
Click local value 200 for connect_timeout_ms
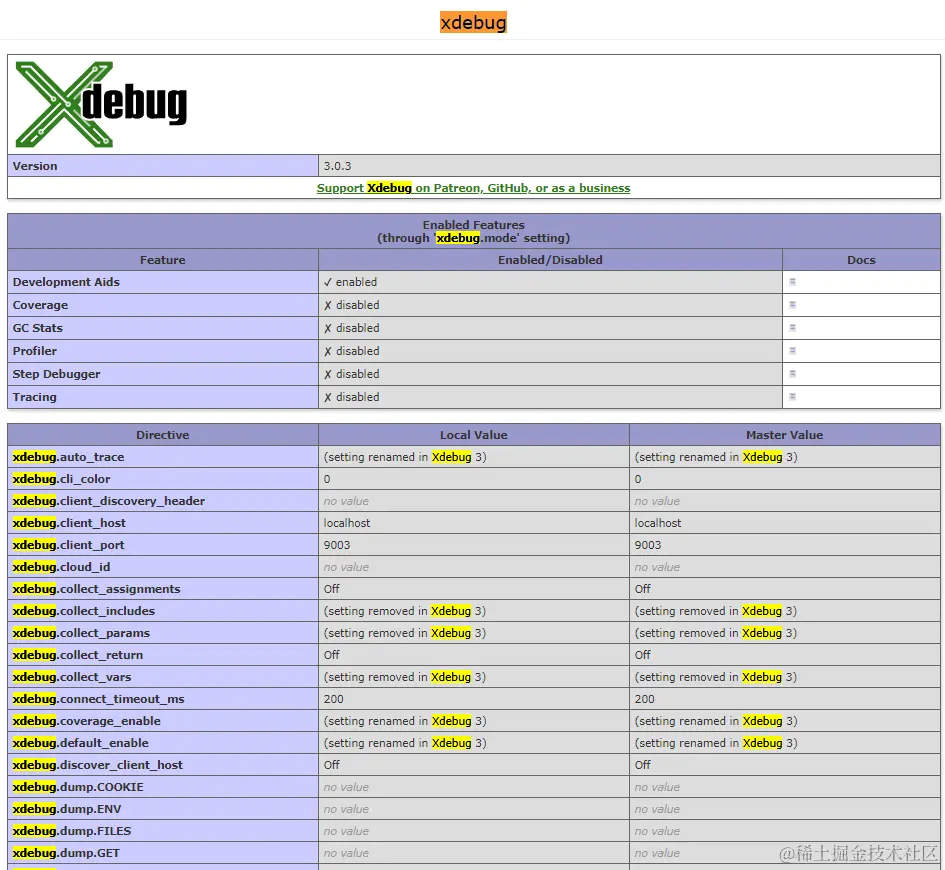(x=333, y=699)
